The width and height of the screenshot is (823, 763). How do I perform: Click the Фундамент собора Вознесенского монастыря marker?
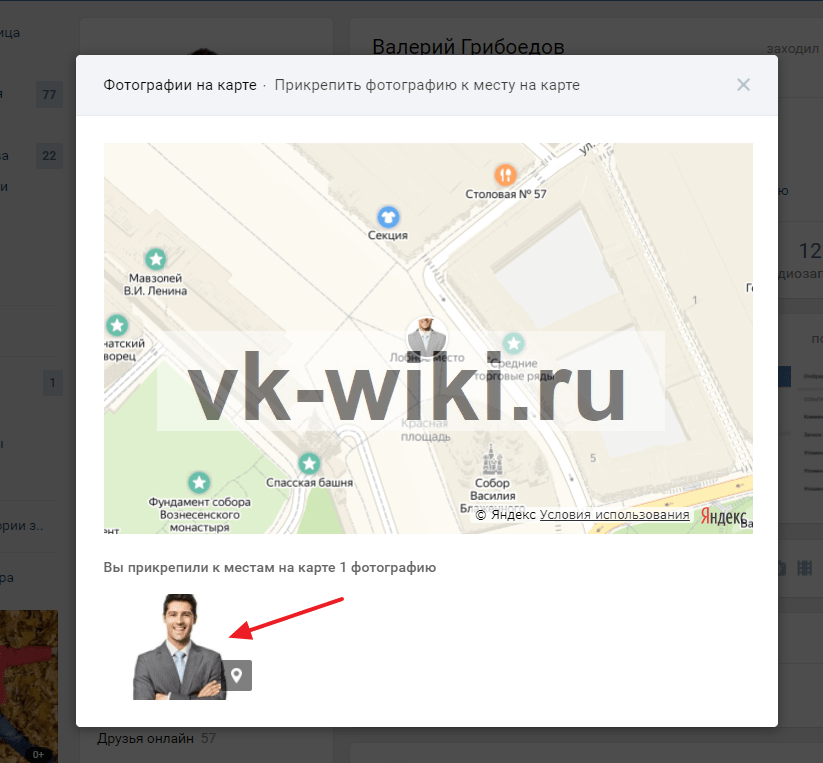coord(199,483)
